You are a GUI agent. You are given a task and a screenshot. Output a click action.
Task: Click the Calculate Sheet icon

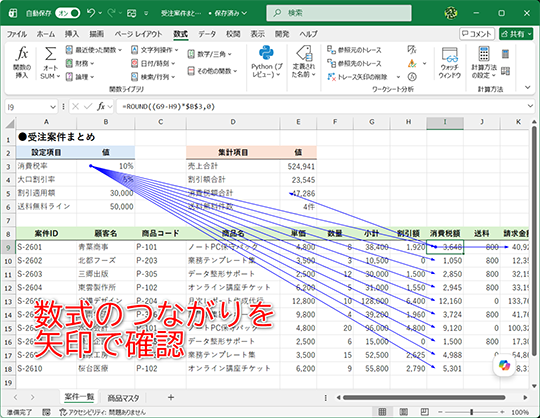click(505, 71)
